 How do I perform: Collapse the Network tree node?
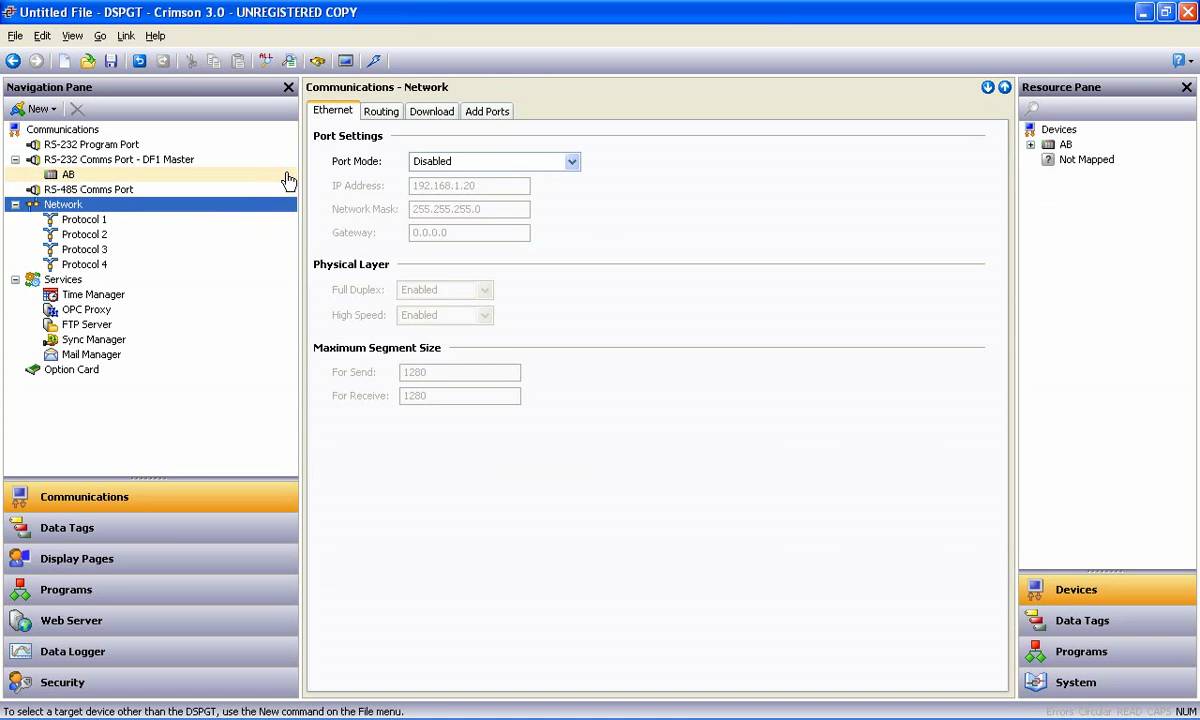coord(15,204)
